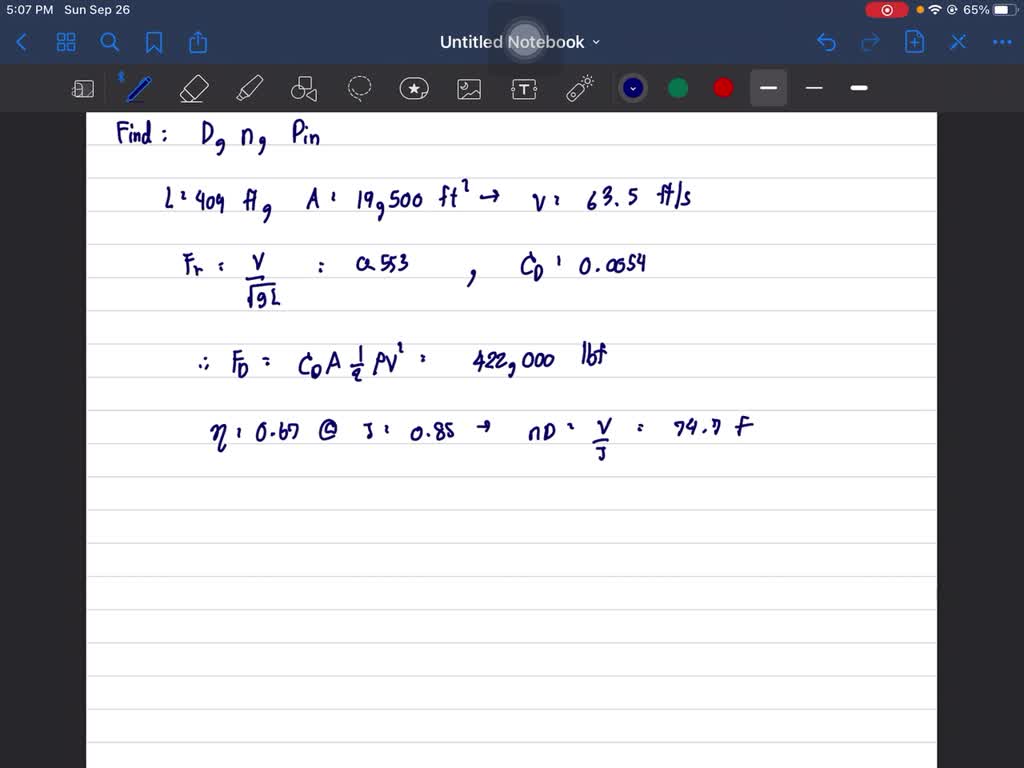Enable the laser pointer tool
The height and width of the screenshot is (768, 1024).
[580, 88]
